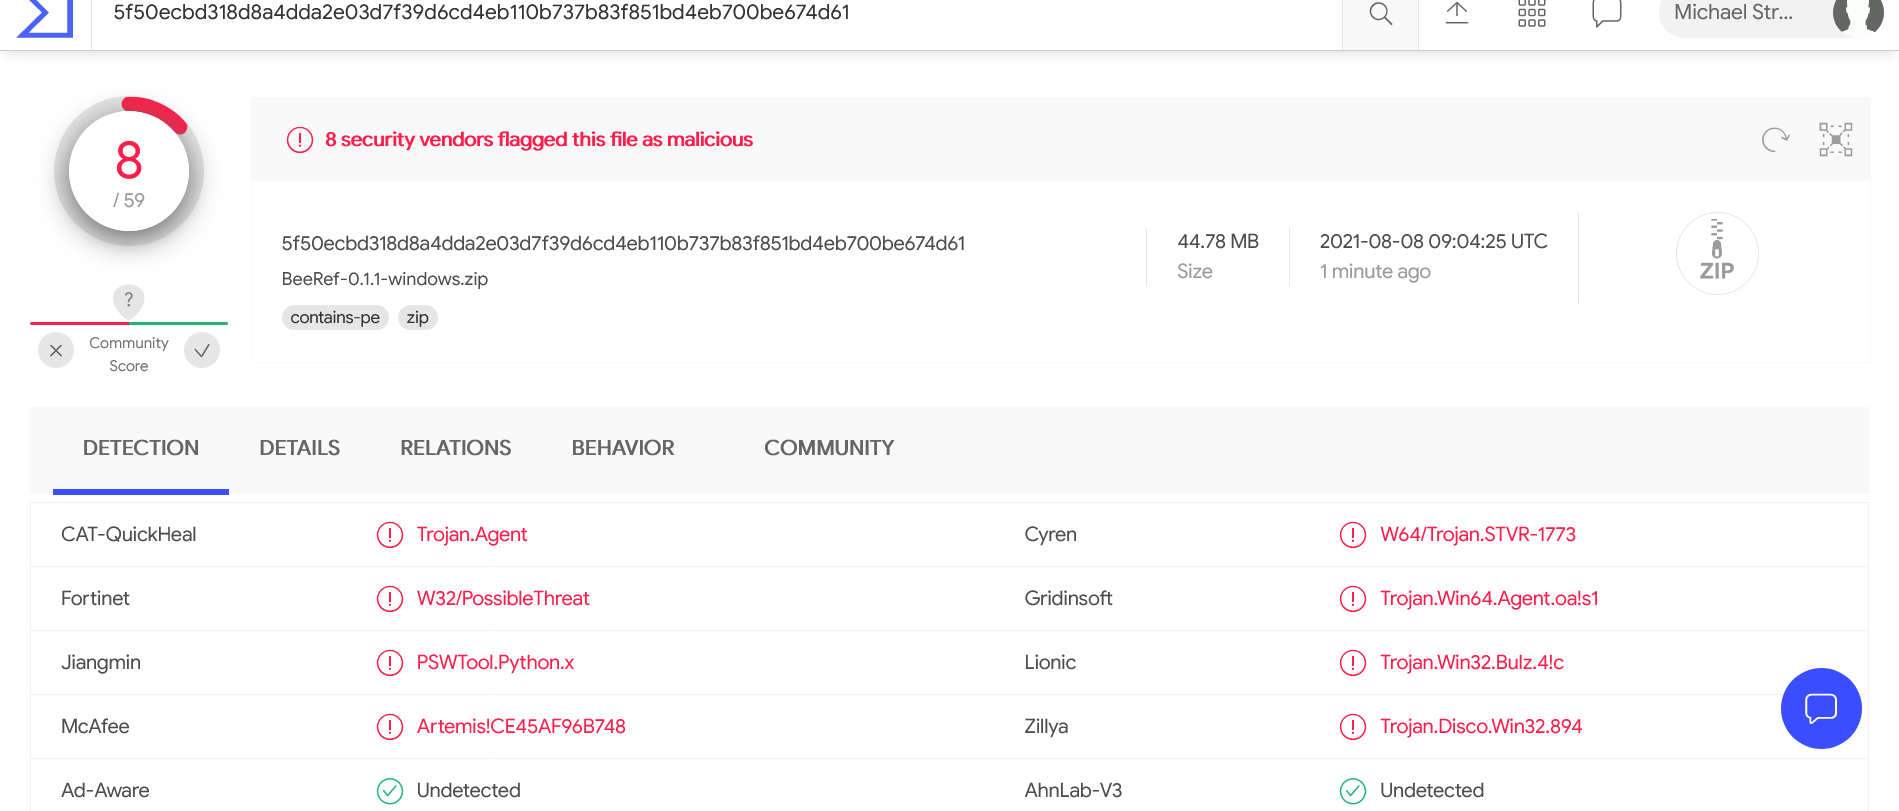Open the comments speech bubble icon
The width and height of the screenshot is (1899, 811).
1606,14
